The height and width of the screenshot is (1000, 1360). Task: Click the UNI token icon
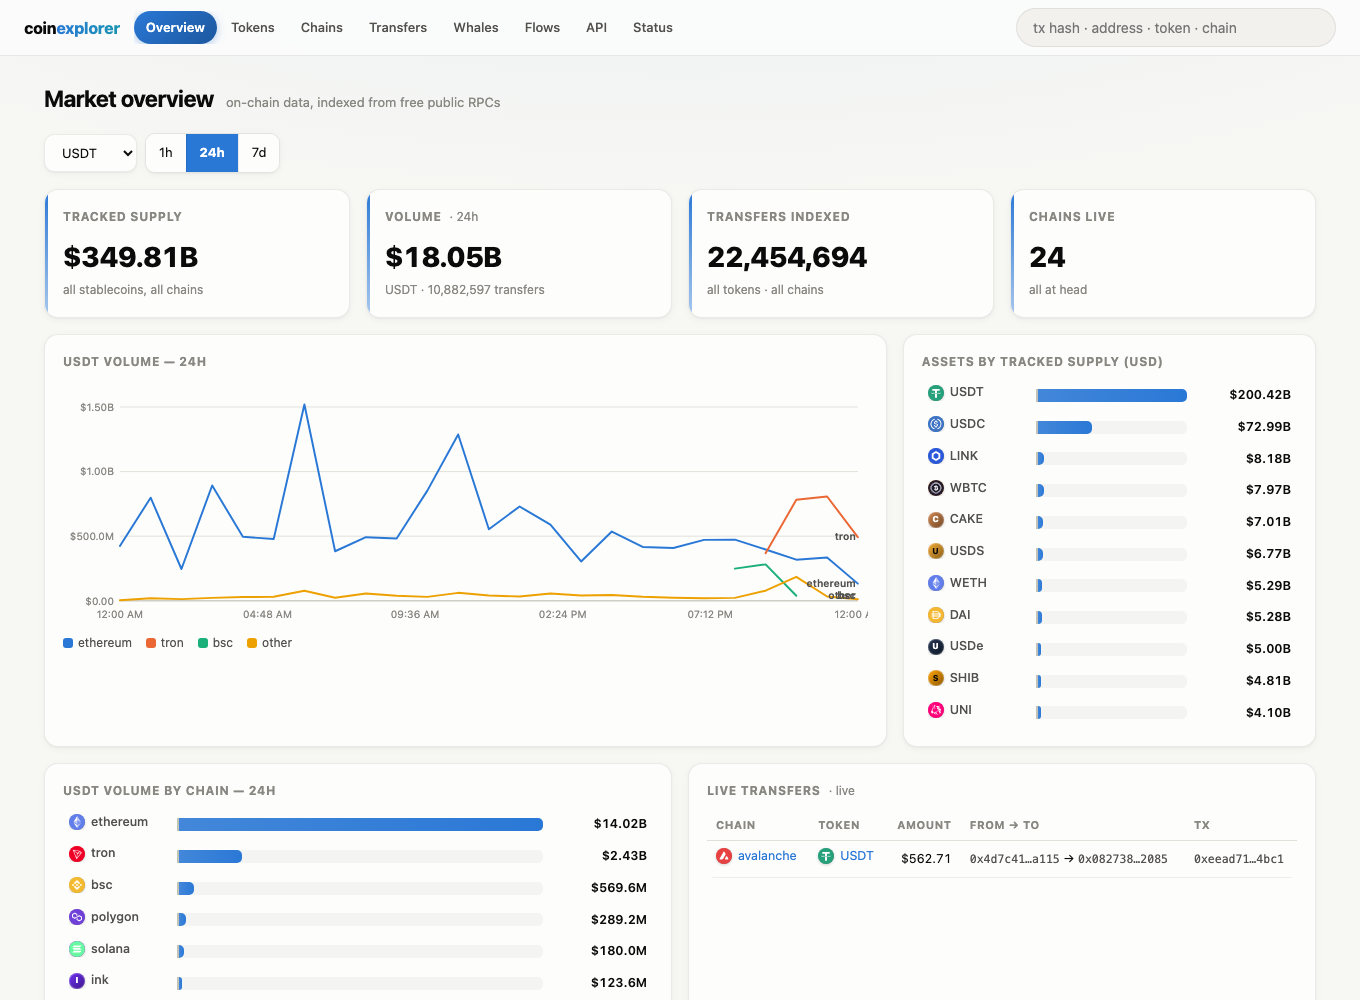tap(936, 710)
